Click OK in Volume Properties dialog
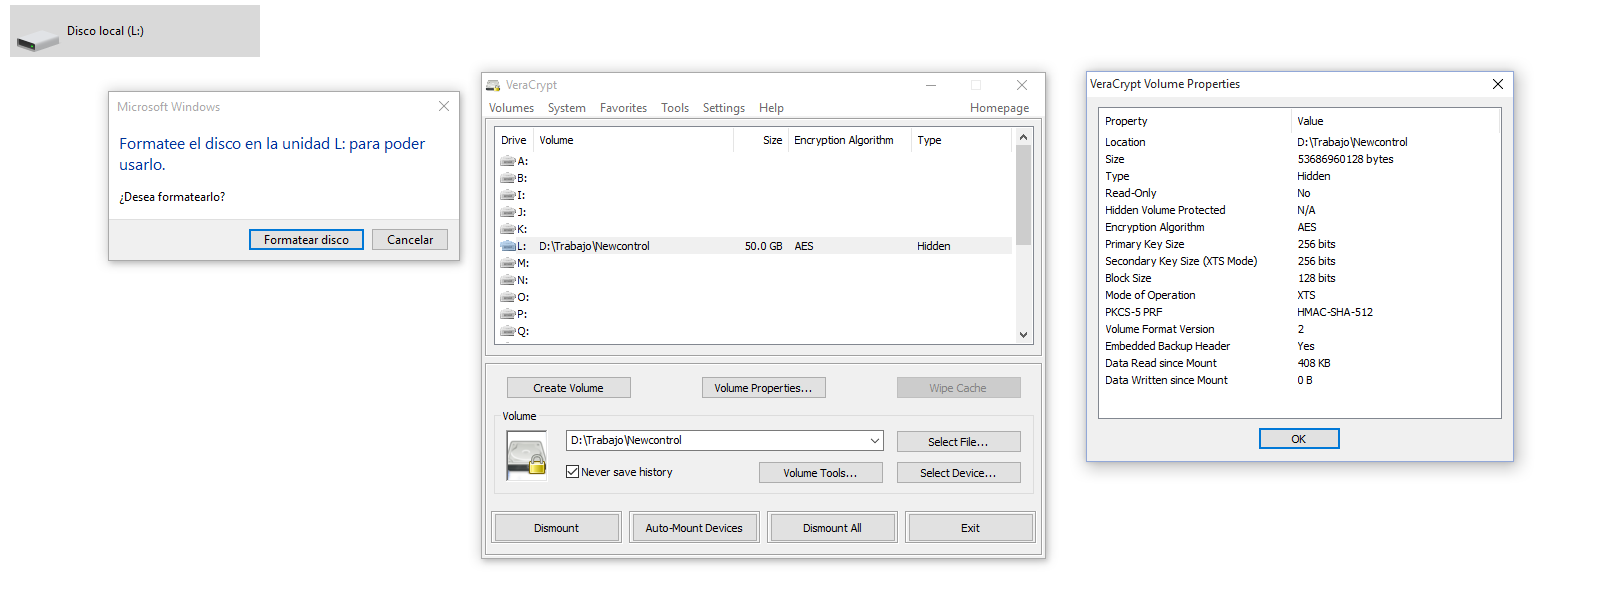This screenshot has height=616, width=1599. click(x=1298, y=439)
